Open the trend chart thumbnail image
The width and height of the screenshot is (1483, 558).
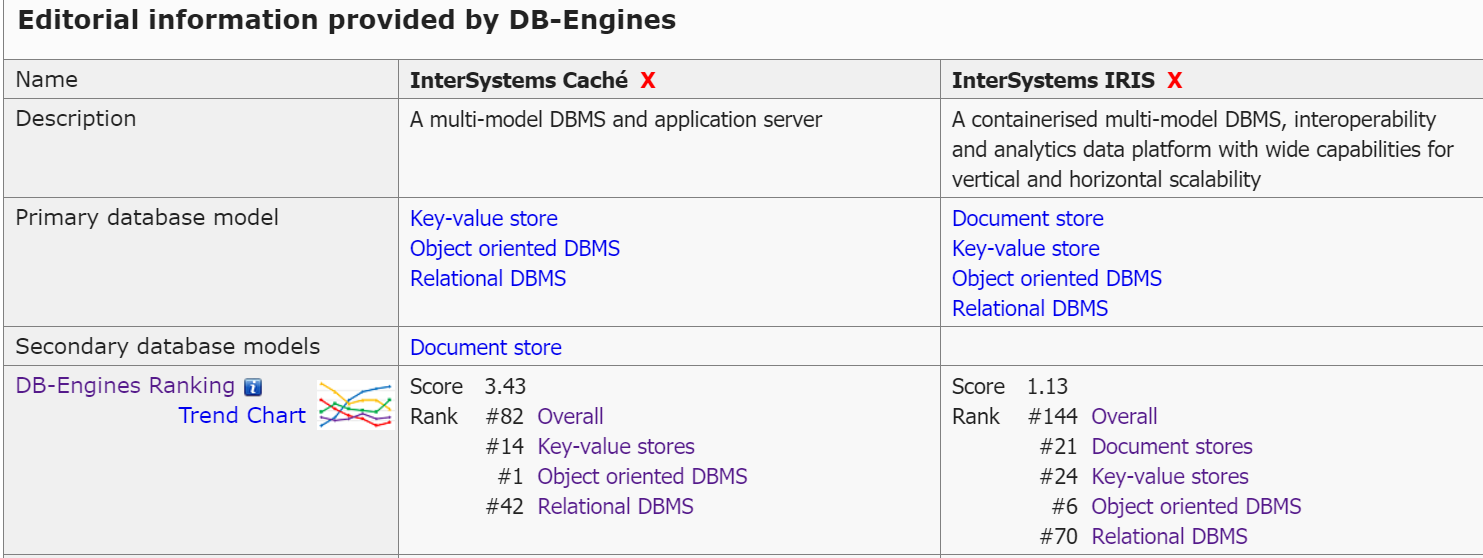[355, 404]
